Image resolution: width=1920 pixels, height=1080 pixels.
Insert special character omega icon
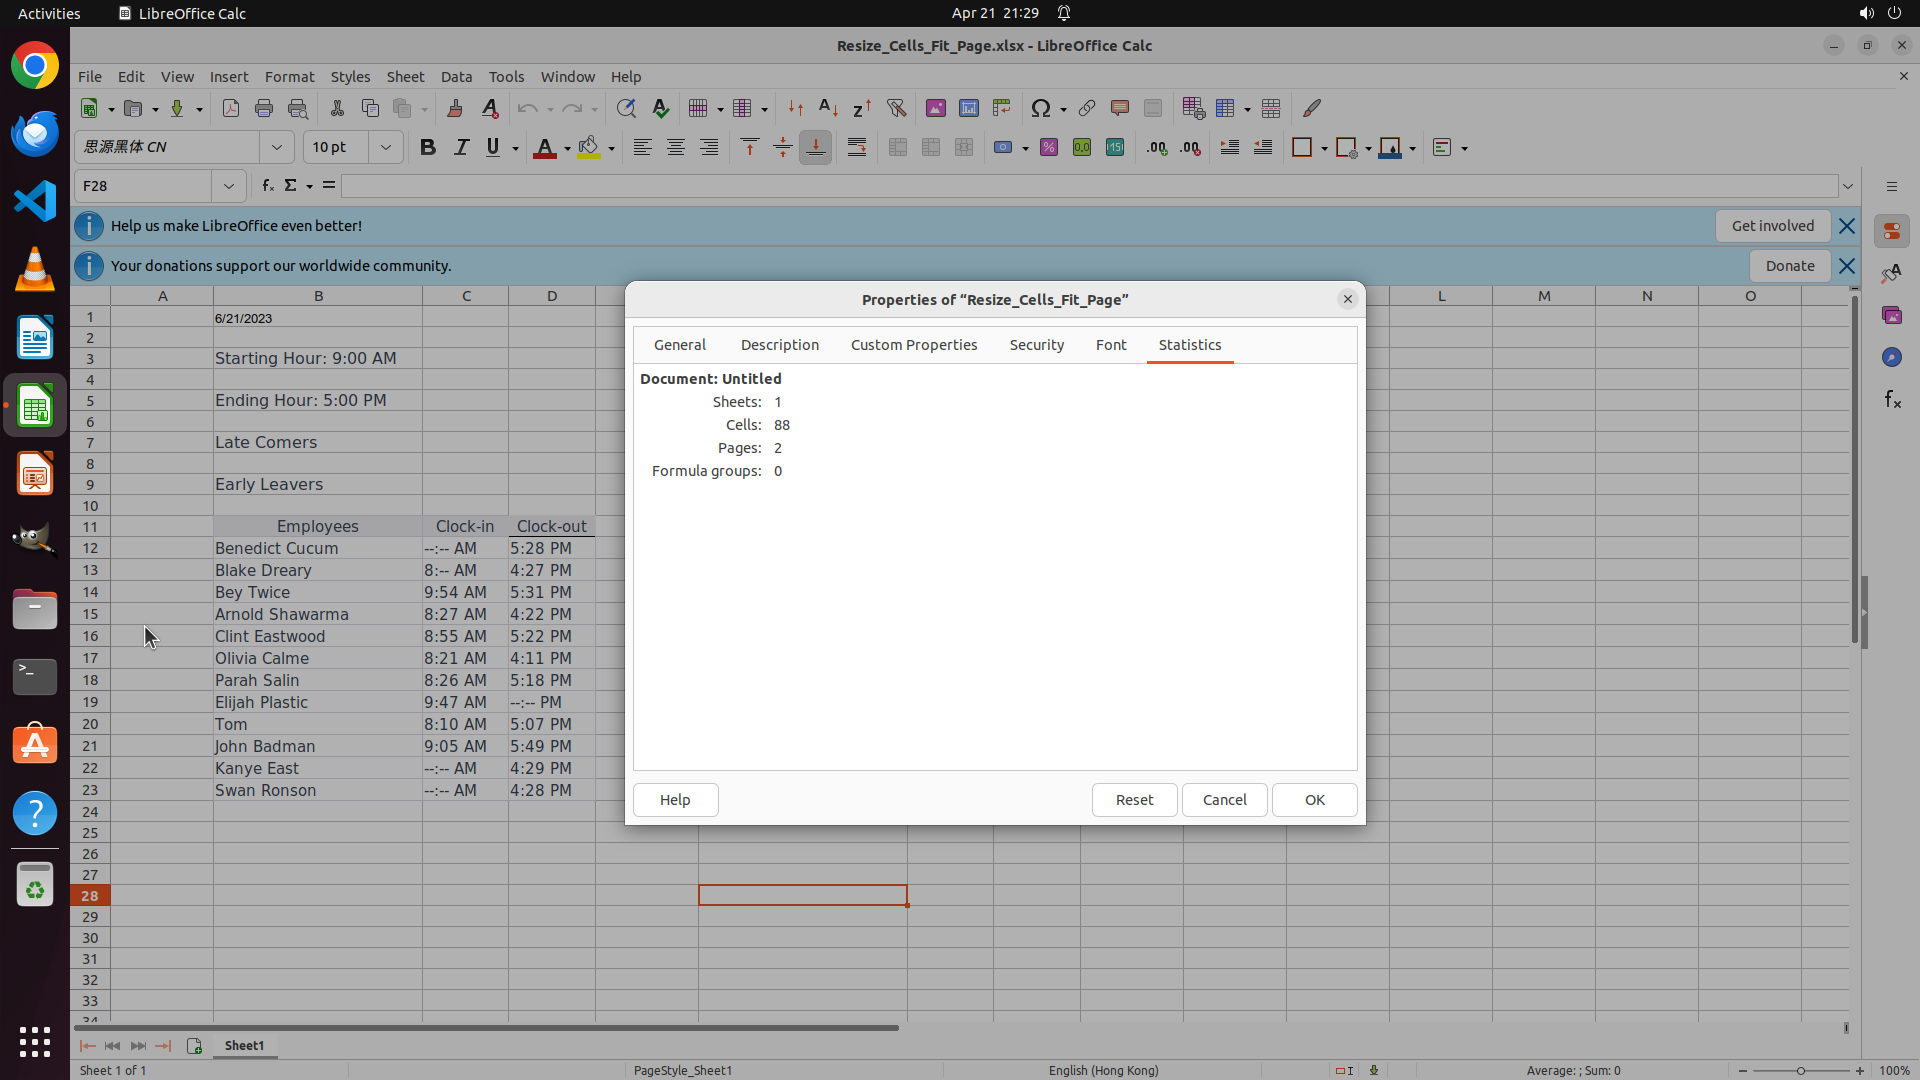click(x=1041, y=108)
